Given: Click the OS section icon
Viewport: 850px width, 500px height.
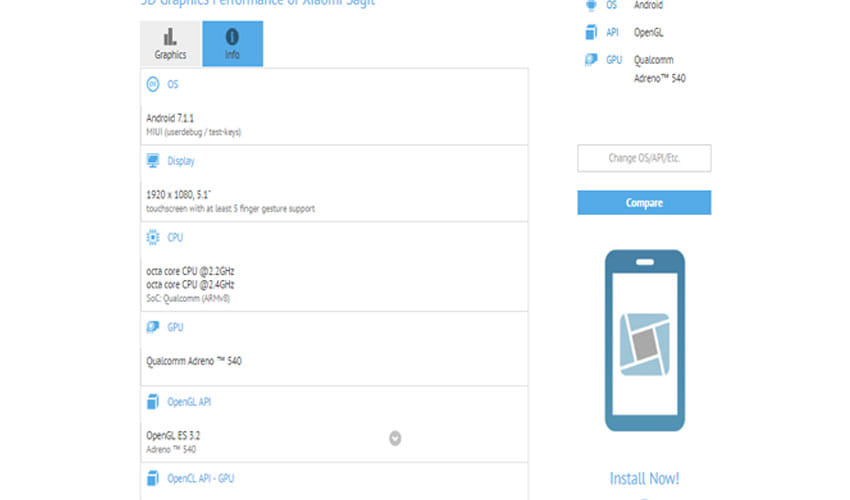Looking at the screenshot, I should (x=153, y=84).
